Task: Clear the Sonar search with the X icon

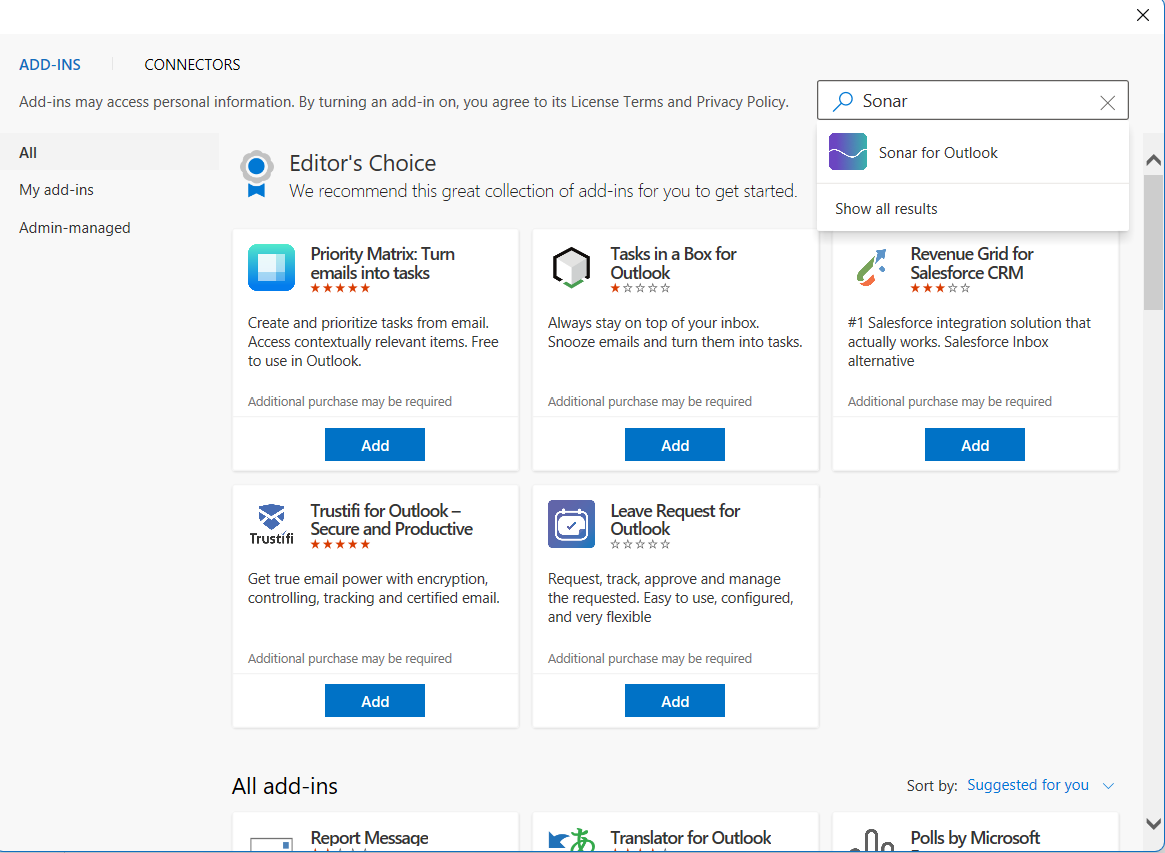Action: coord(1107,102)
